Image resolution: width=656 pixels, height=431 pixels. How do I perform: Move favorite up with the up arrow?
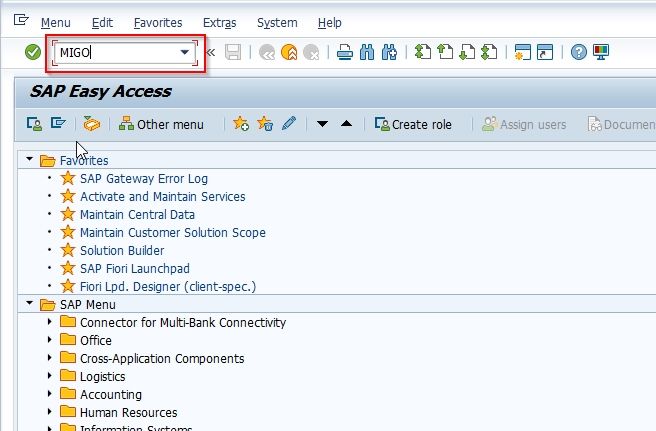[x=346, y=124]
